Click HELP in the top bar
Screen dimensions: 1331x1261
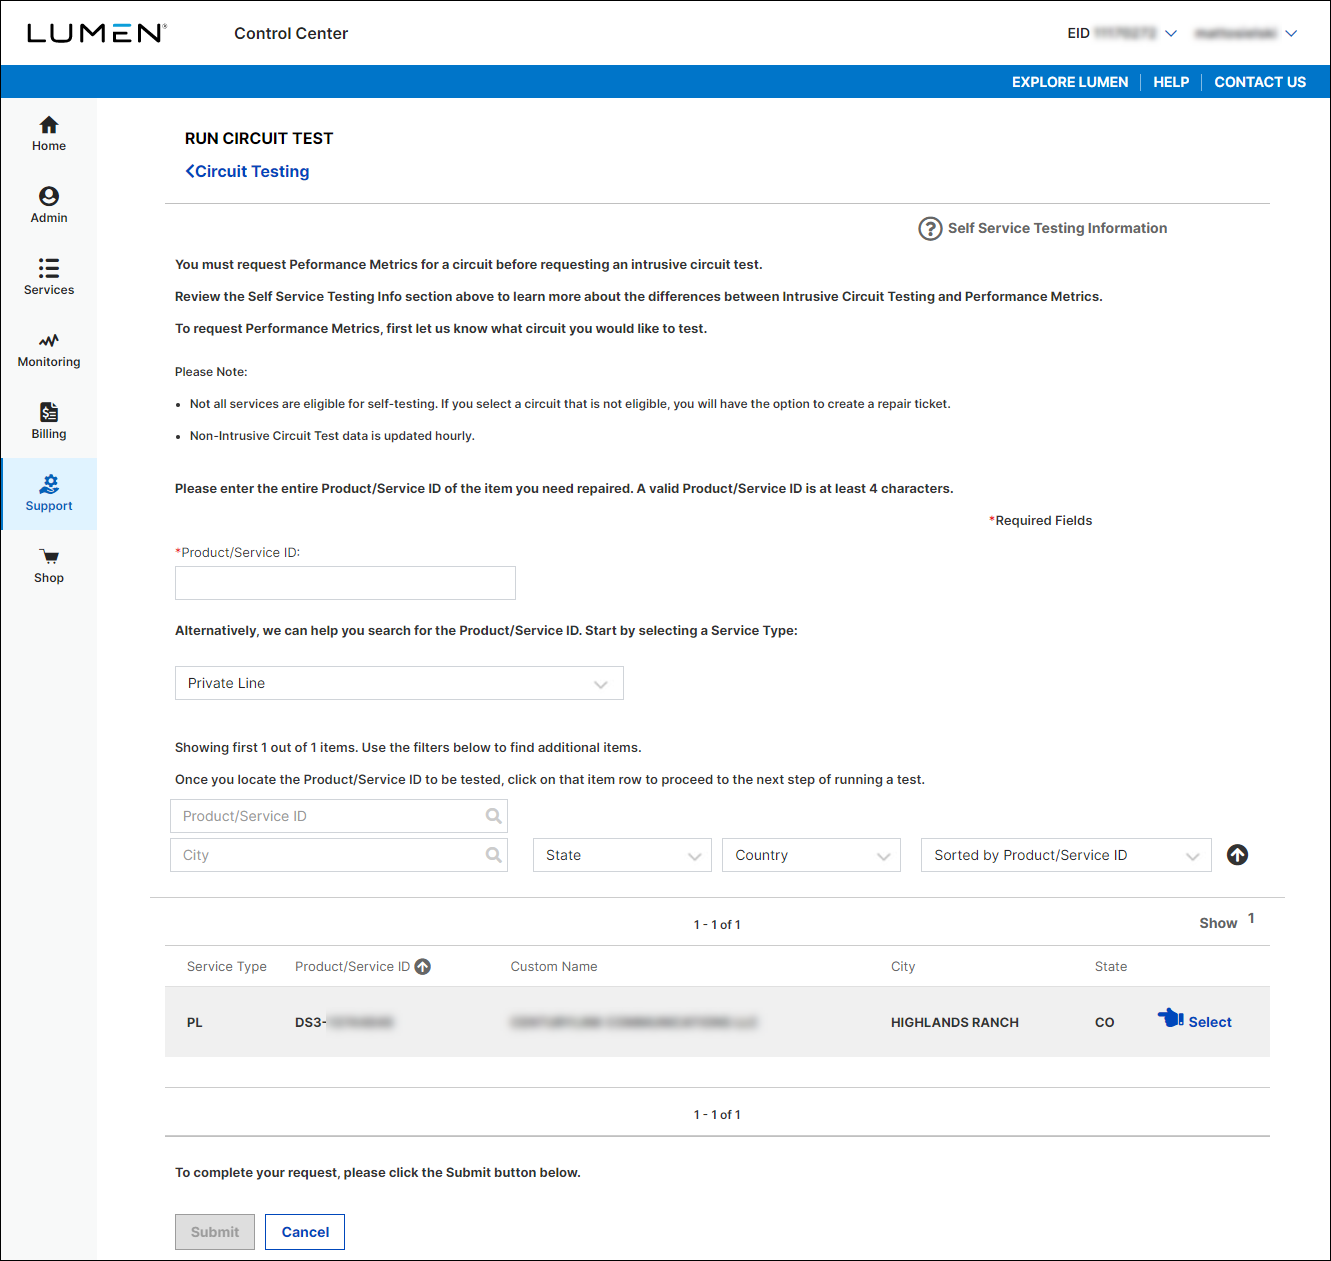point(1171,82)
